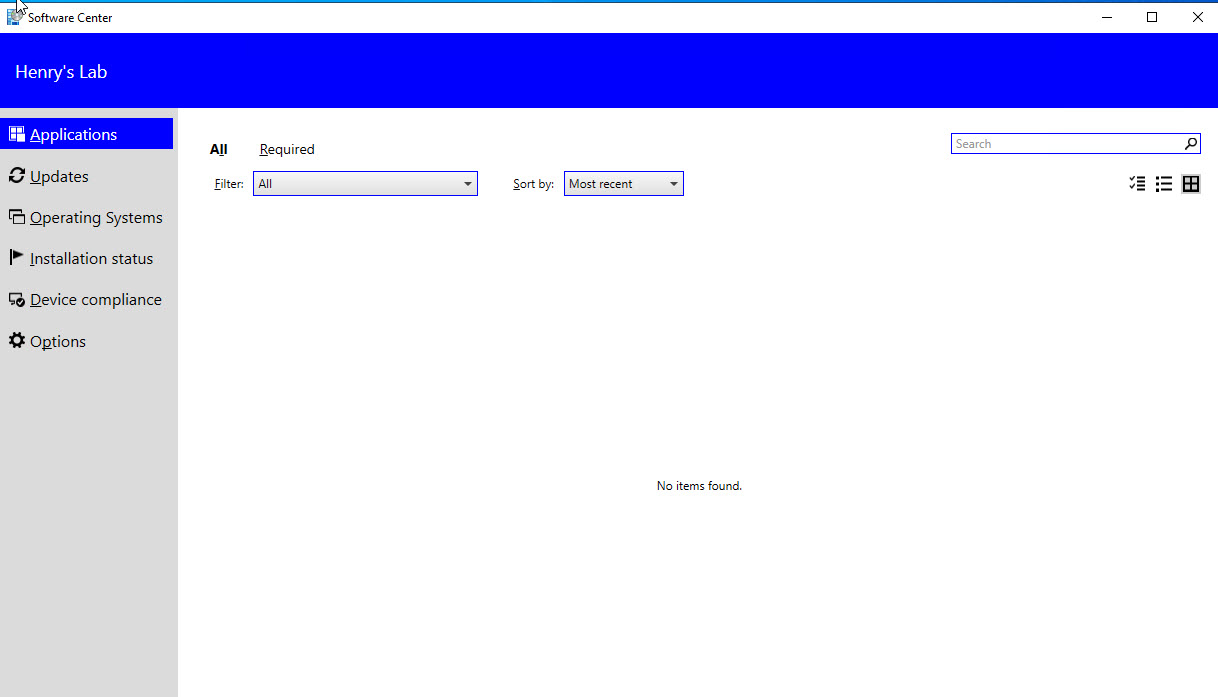The width and height of the screenshot is (1218, 697).
Task: Click the Updates refresh arrows icon
Action: [16, 176]
